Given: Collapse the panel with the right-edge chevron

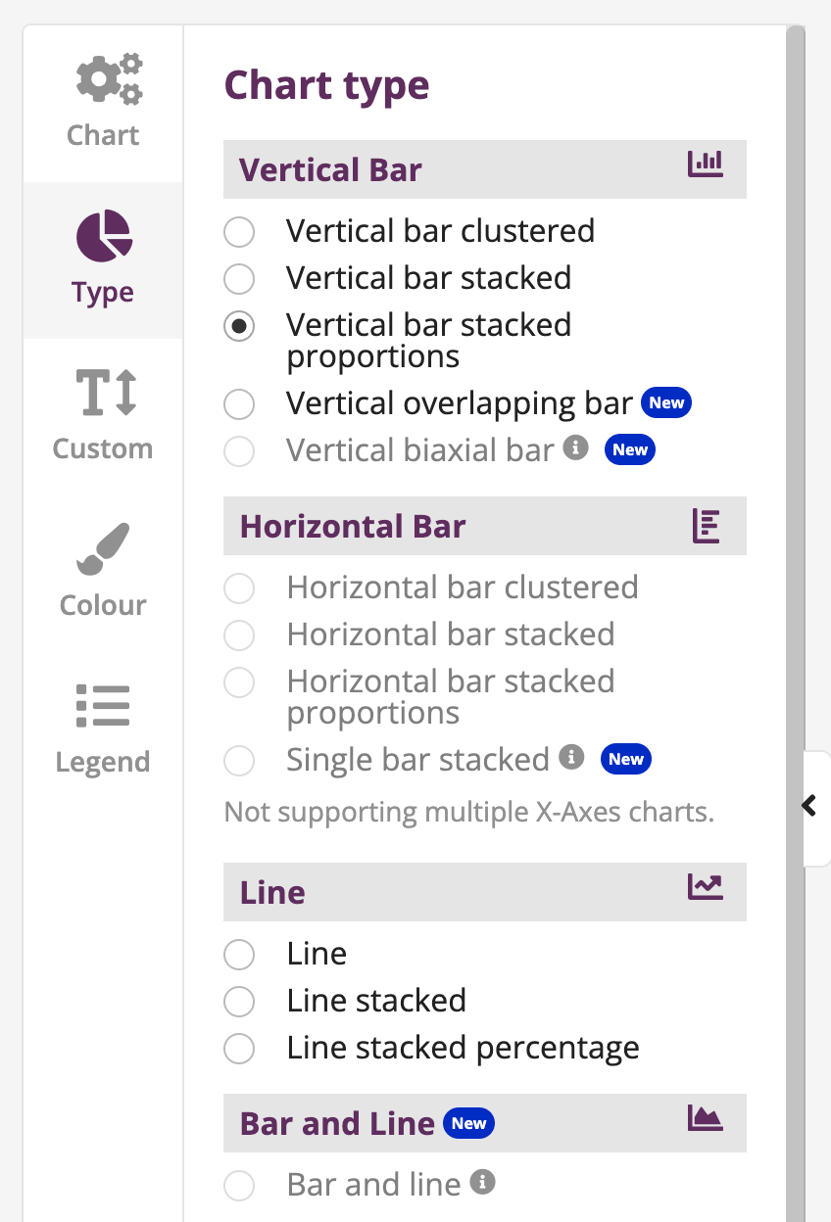Looking at the screenshot, I should tap(809, 805).
